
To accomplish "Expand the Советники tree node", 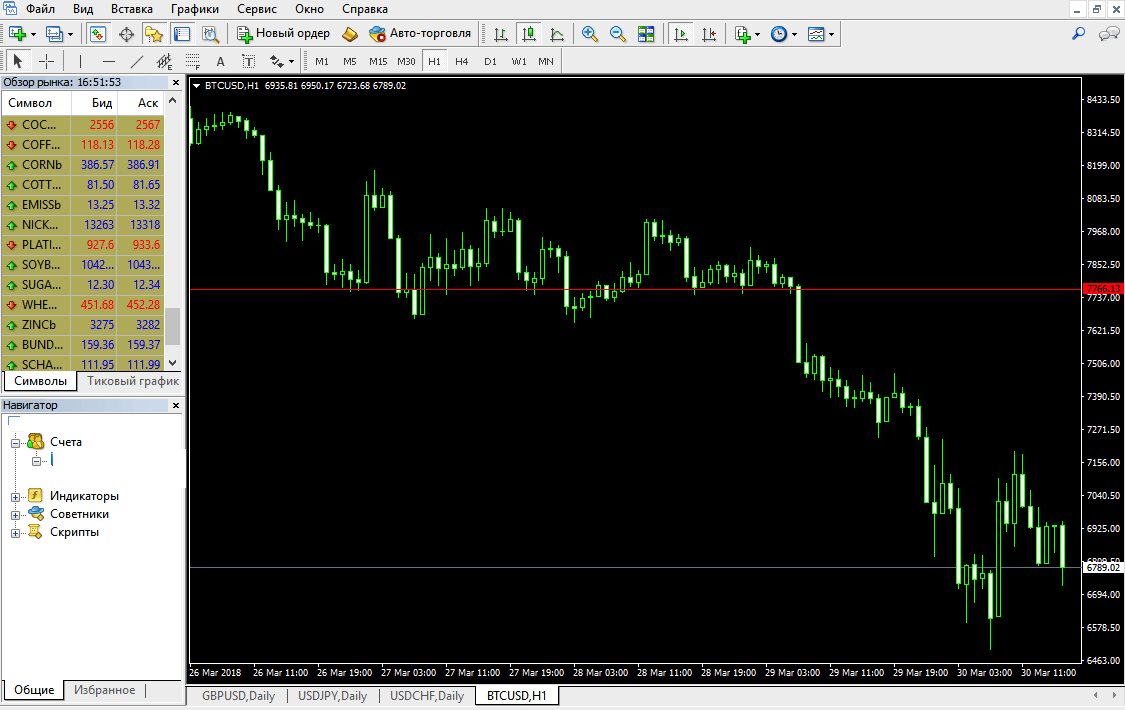I will coord(16,514).
